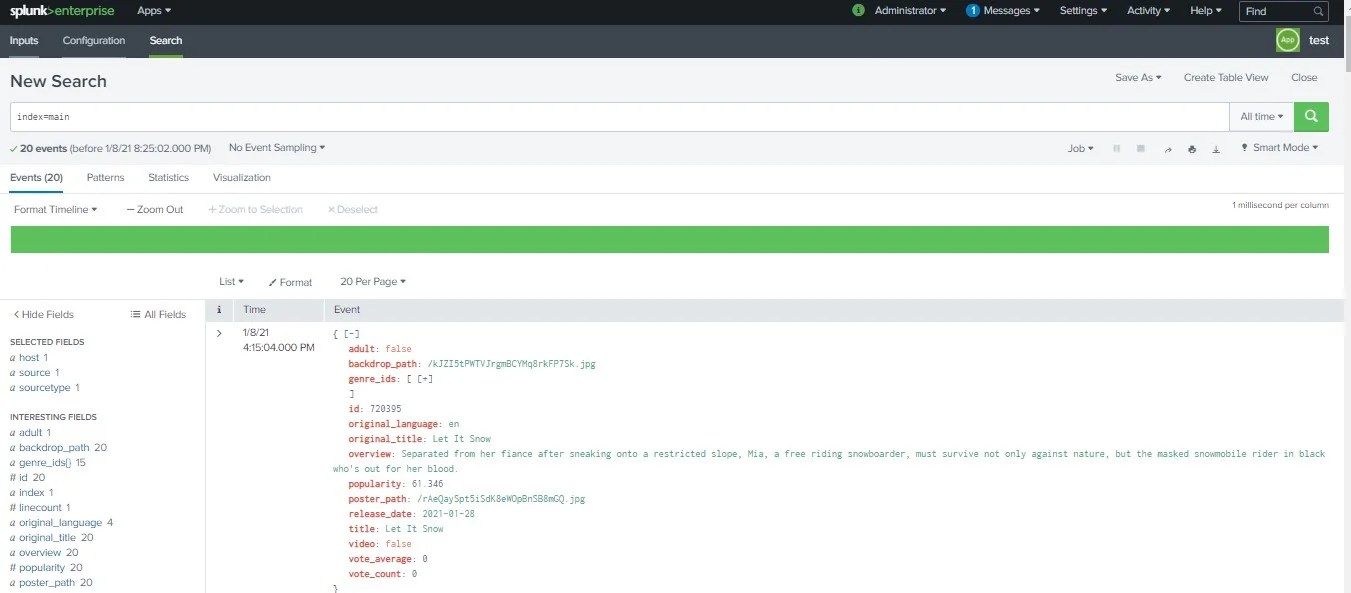This screenshot has width=1351, height=593.
Task: Export the search results
Action: click(x=1217, y=148)
